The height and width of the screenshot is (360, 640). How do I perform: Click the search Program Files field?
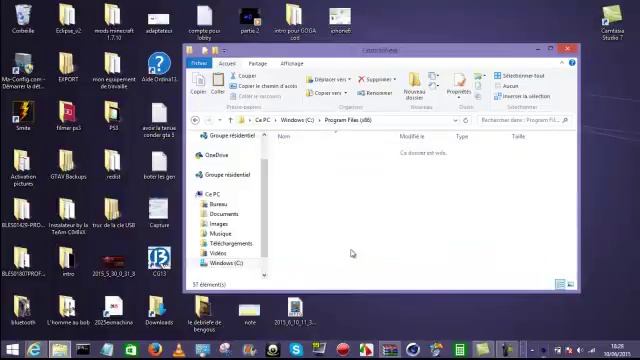click(524, 120)
